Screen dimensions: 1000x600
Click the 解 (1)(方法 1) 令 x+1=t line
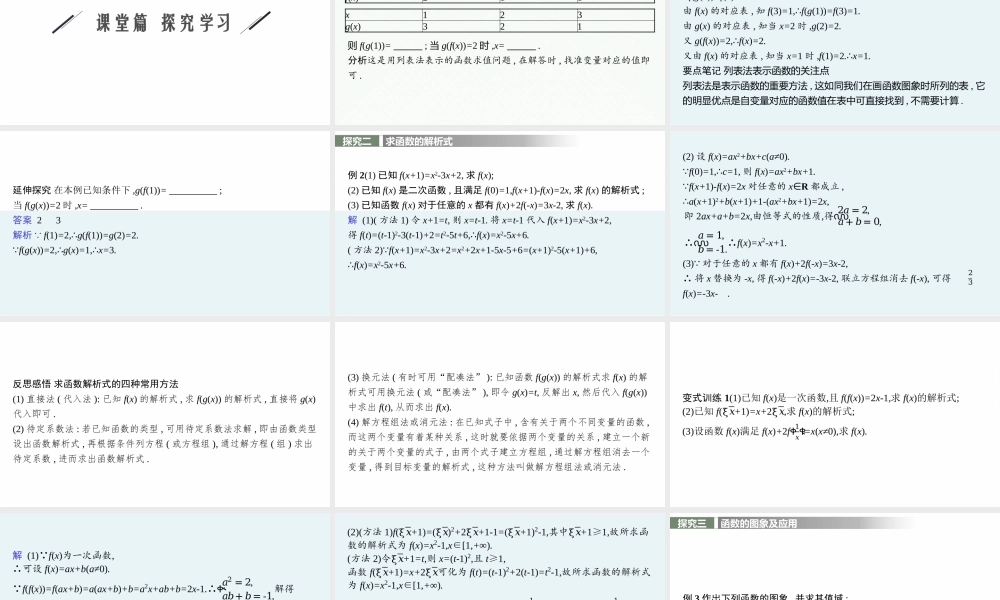(480, 220)
